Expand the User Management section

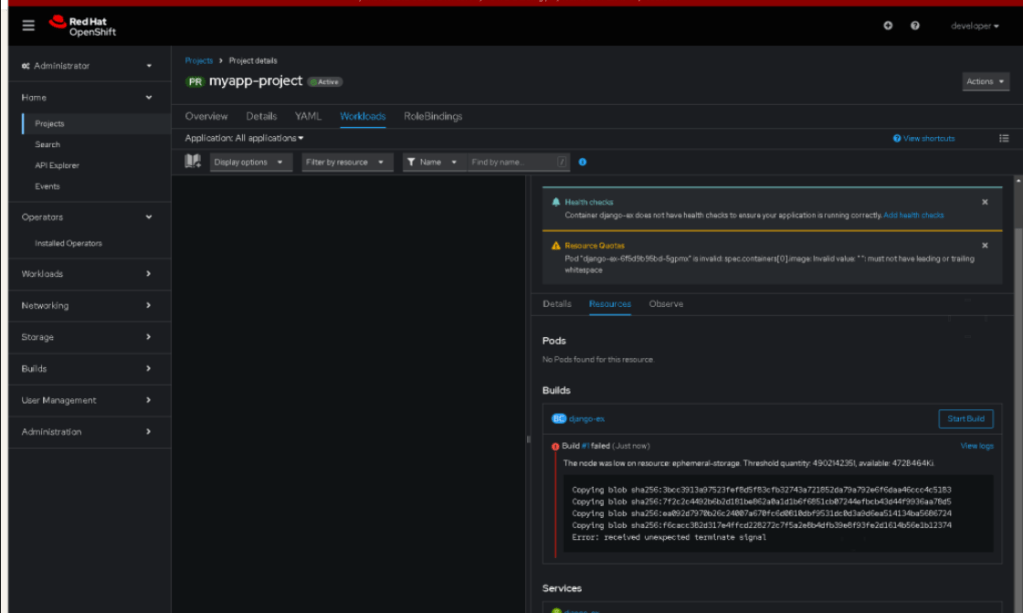point(86,400)
